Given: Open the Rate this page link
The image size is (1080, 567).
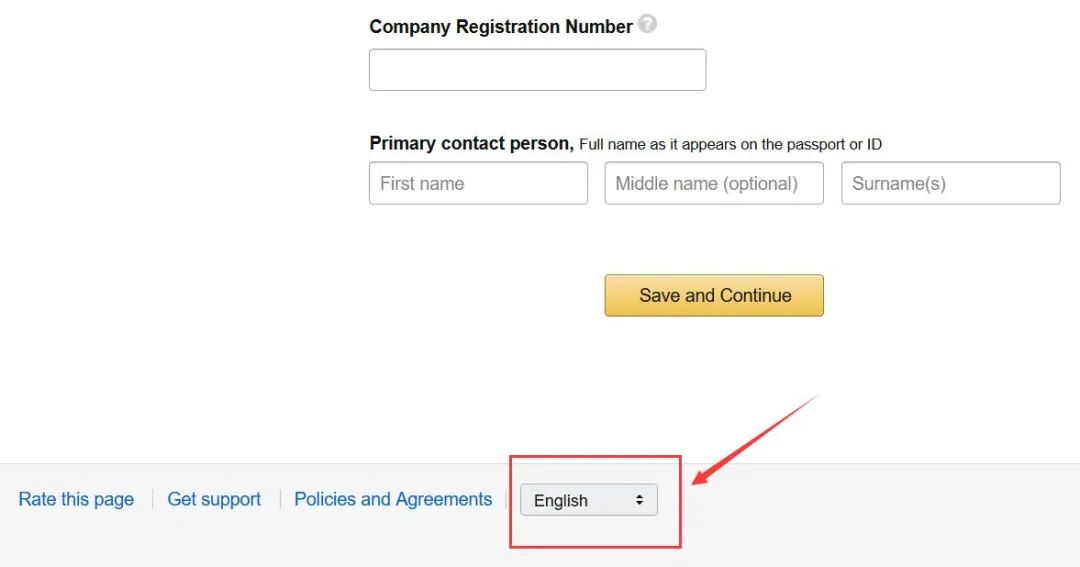Looking at the screenshot, I should tap(76, 500).
